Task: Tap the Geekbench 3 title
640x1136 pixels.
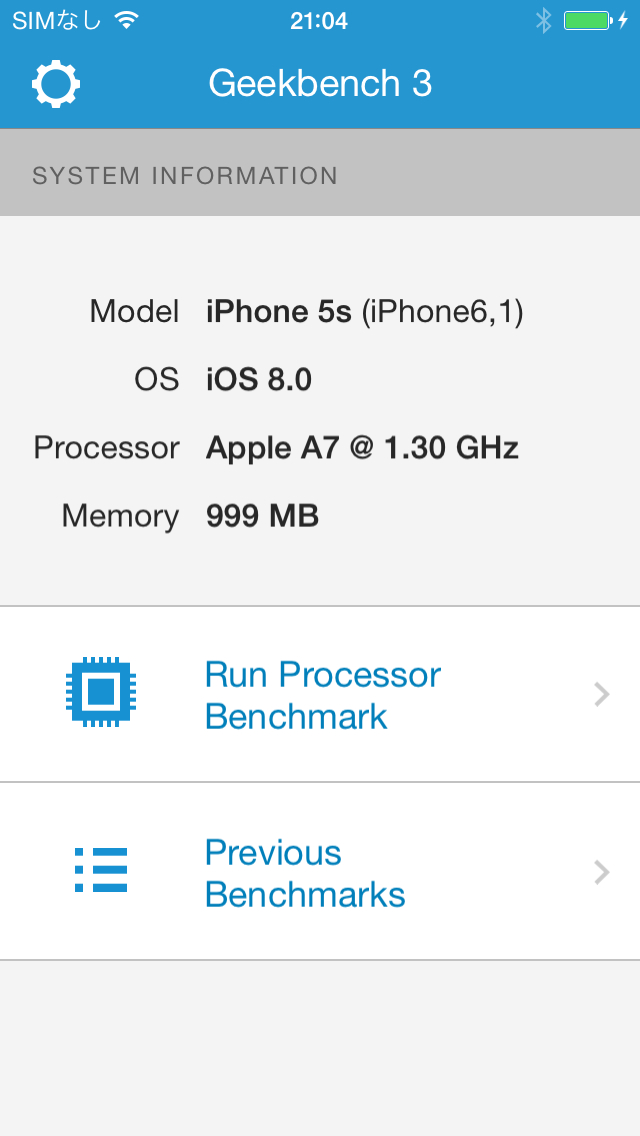Action: point(320,84)
